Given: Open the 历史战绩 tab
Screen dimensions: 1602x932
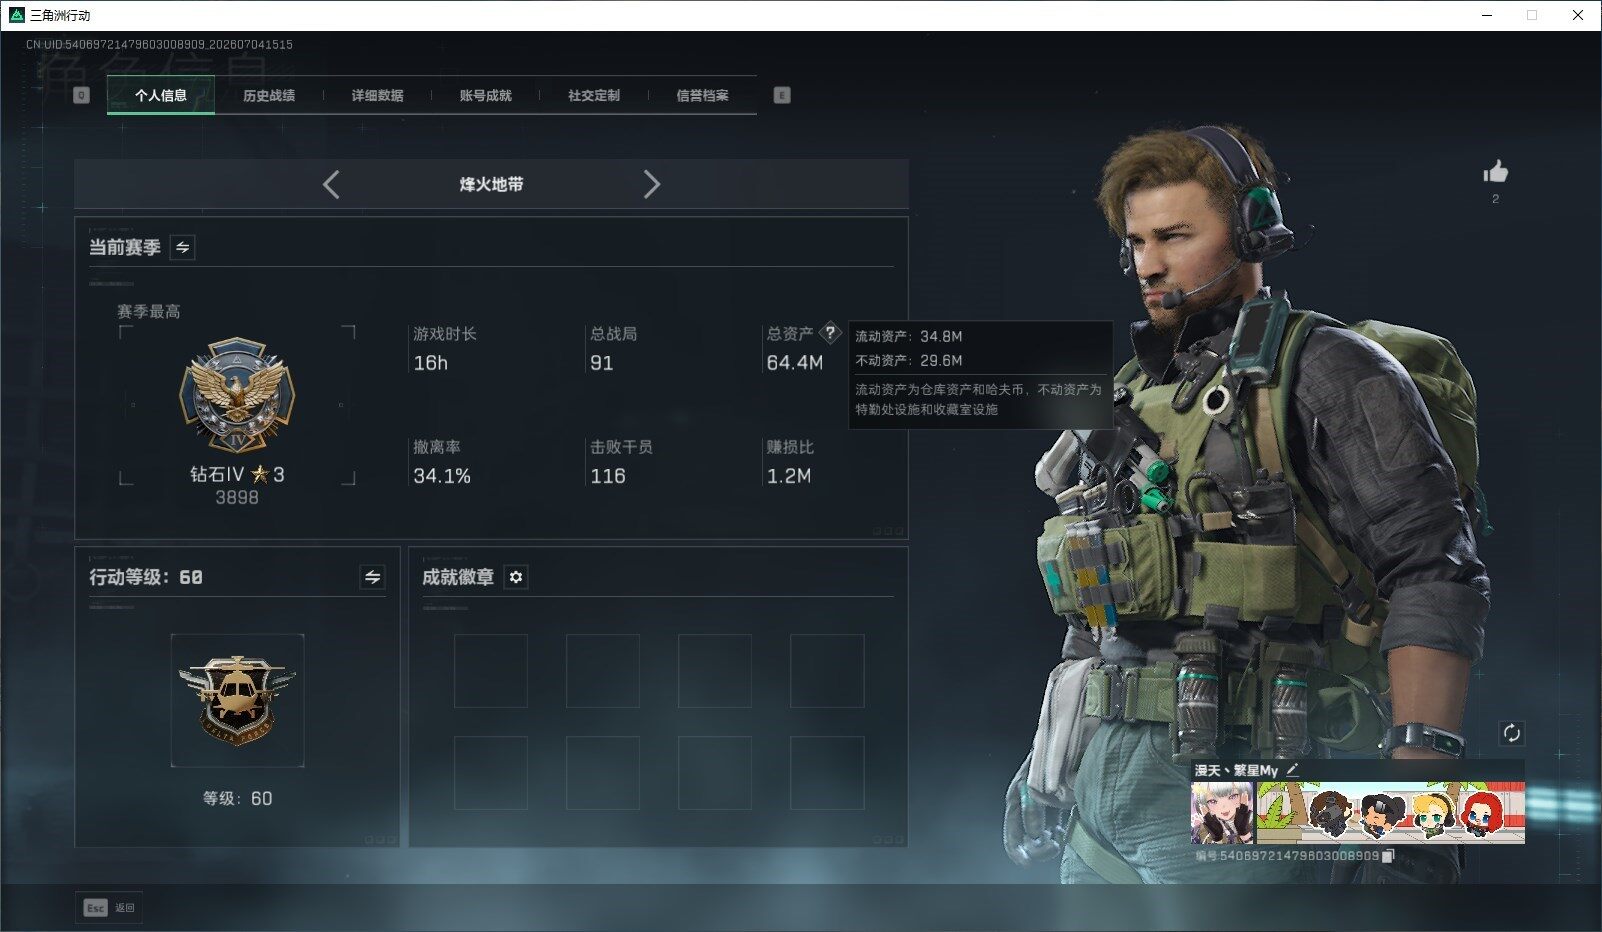Looking at the screenshot, I should click(x=269, y=95).
